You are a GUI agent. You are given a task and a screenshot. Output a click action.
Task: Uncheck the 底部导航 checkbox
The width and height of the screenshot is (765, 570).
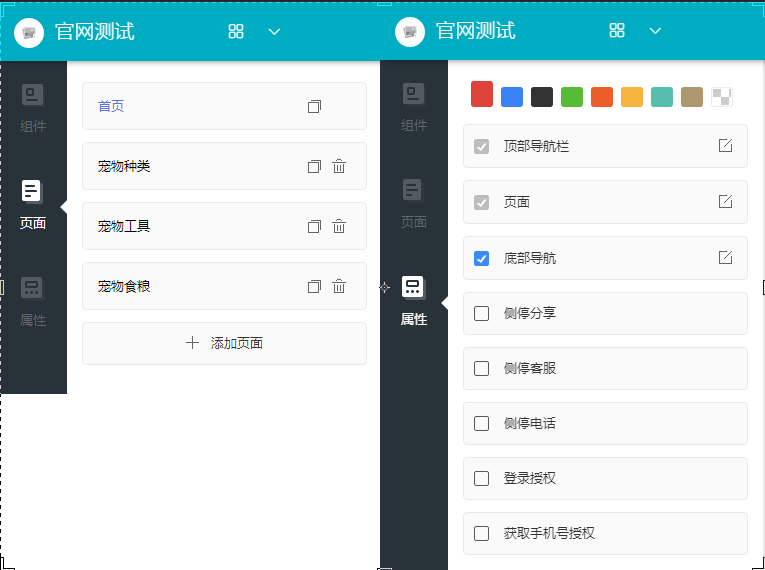coord(482,258)
